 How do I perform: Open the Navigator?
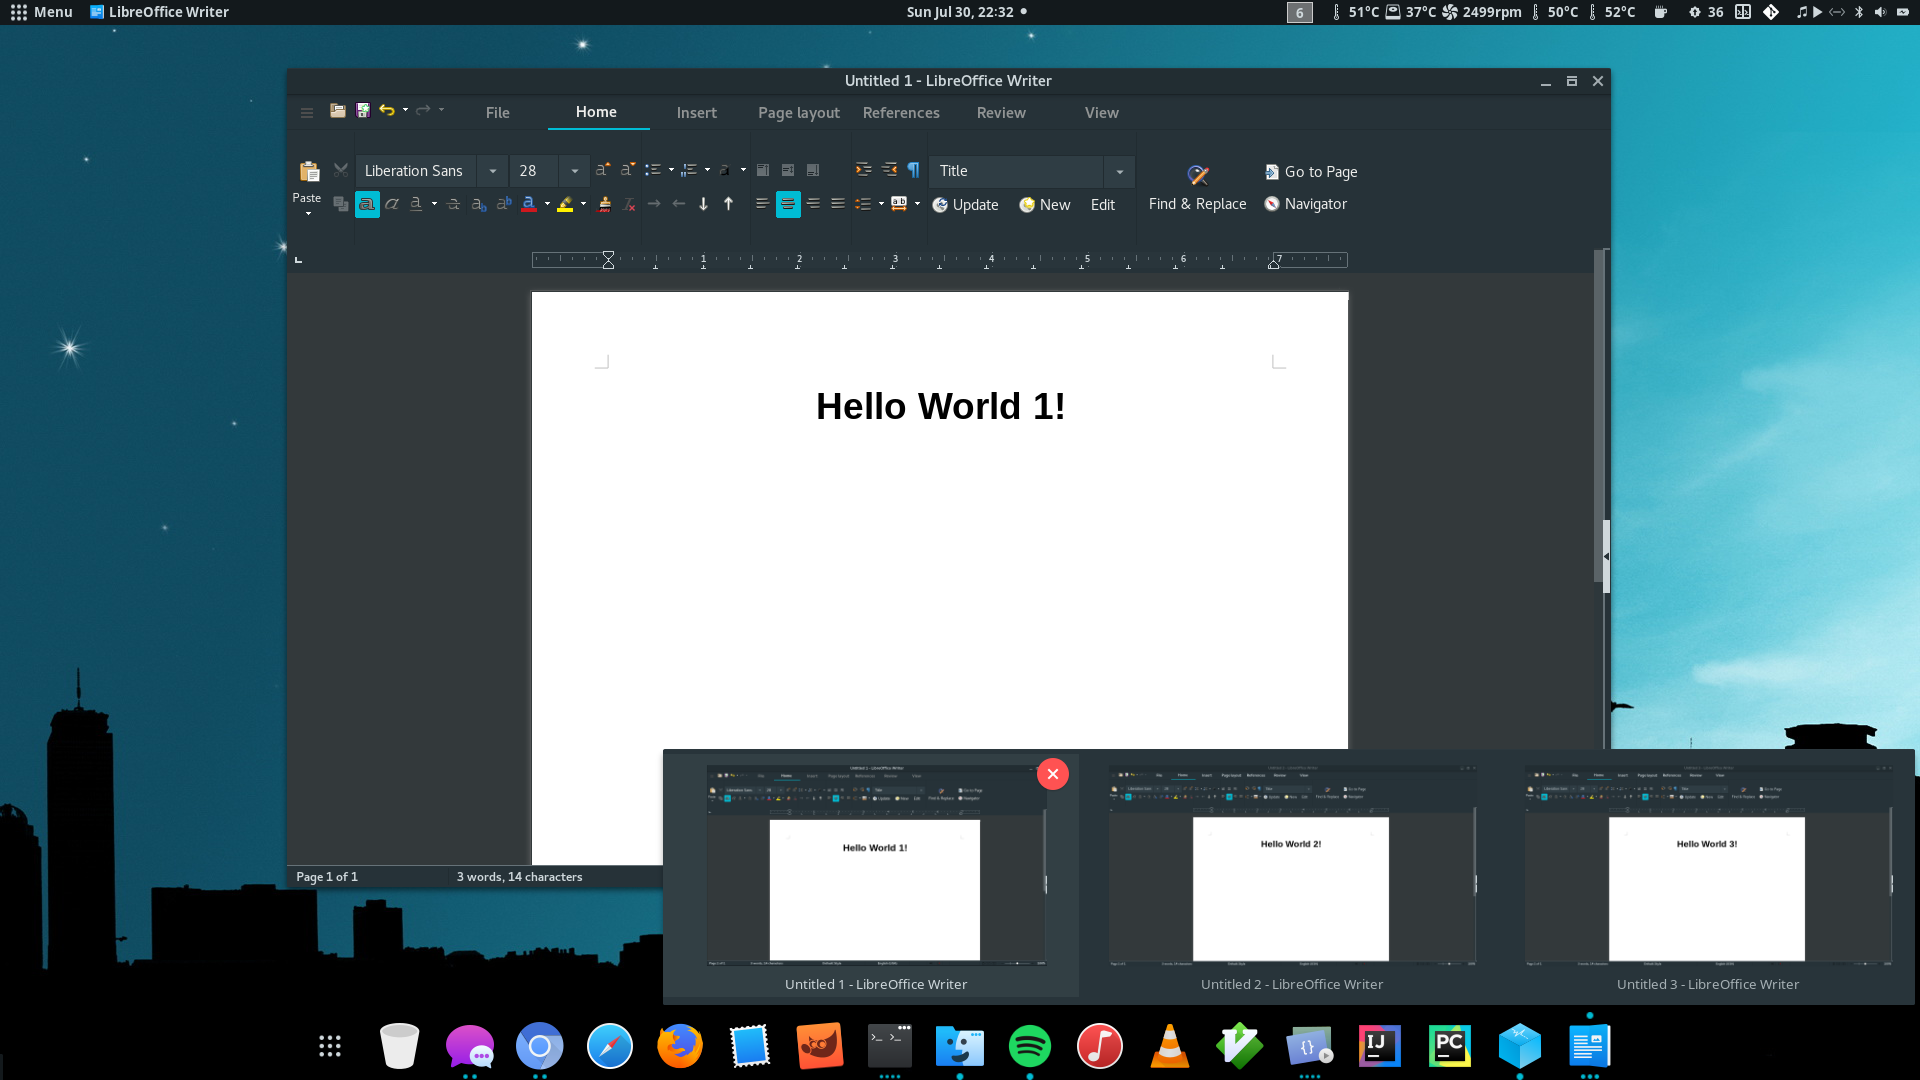[x=1305, y=204]
